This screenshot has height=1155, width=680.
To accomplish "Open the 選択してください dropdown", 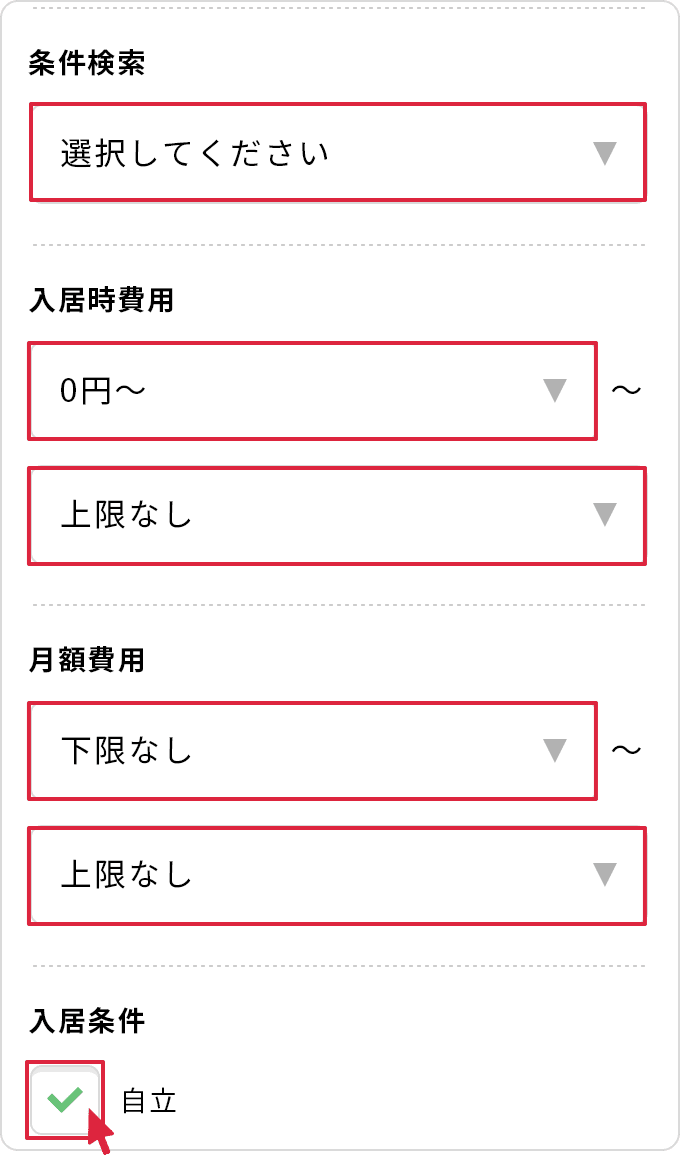I will click(337, 152).
